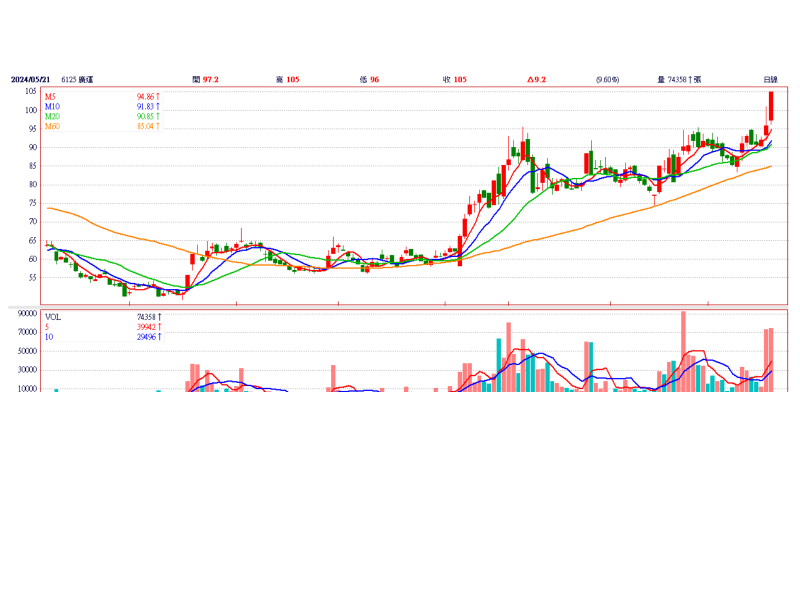Select the stock code 6125 廣運
Viewport: 800px width, 600px height.
[x=79, y=79]
